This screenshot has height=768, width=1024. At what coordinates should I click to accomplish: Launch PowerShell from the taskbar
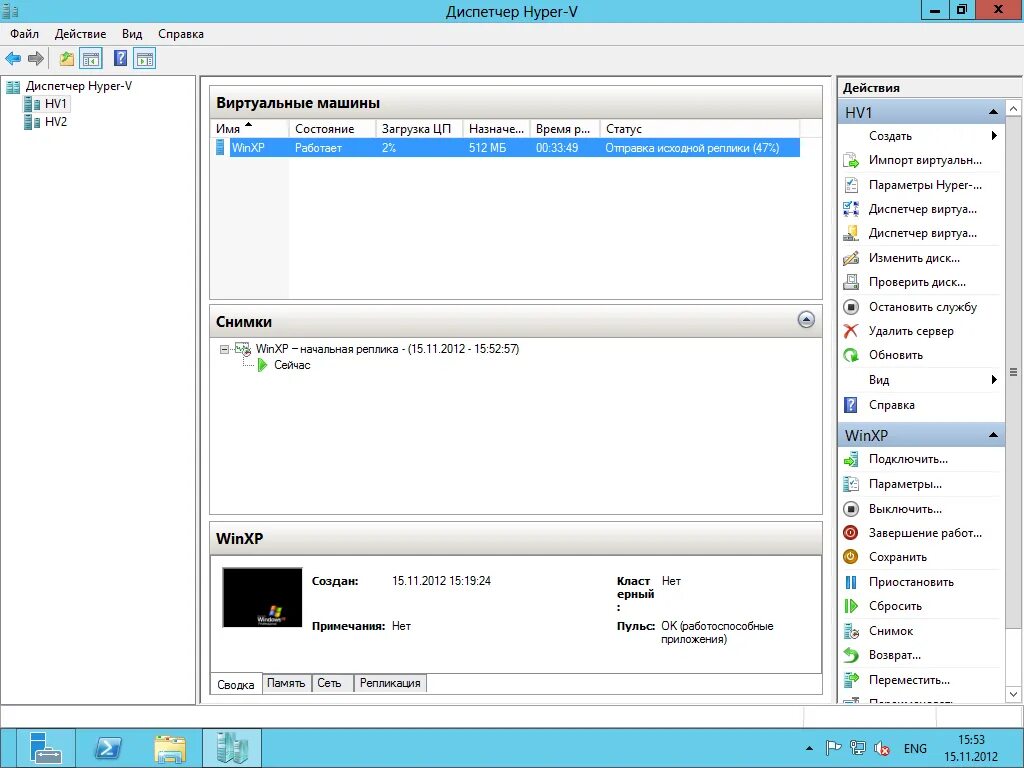pyautogui.click(x=108, y=748)
